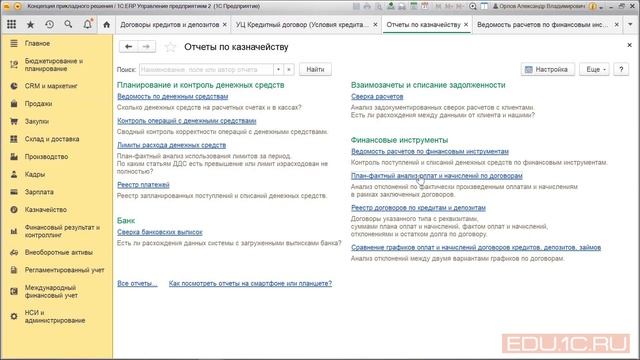Open help with the ? button
Screen dimensions: 640x360
pos(621,69)
